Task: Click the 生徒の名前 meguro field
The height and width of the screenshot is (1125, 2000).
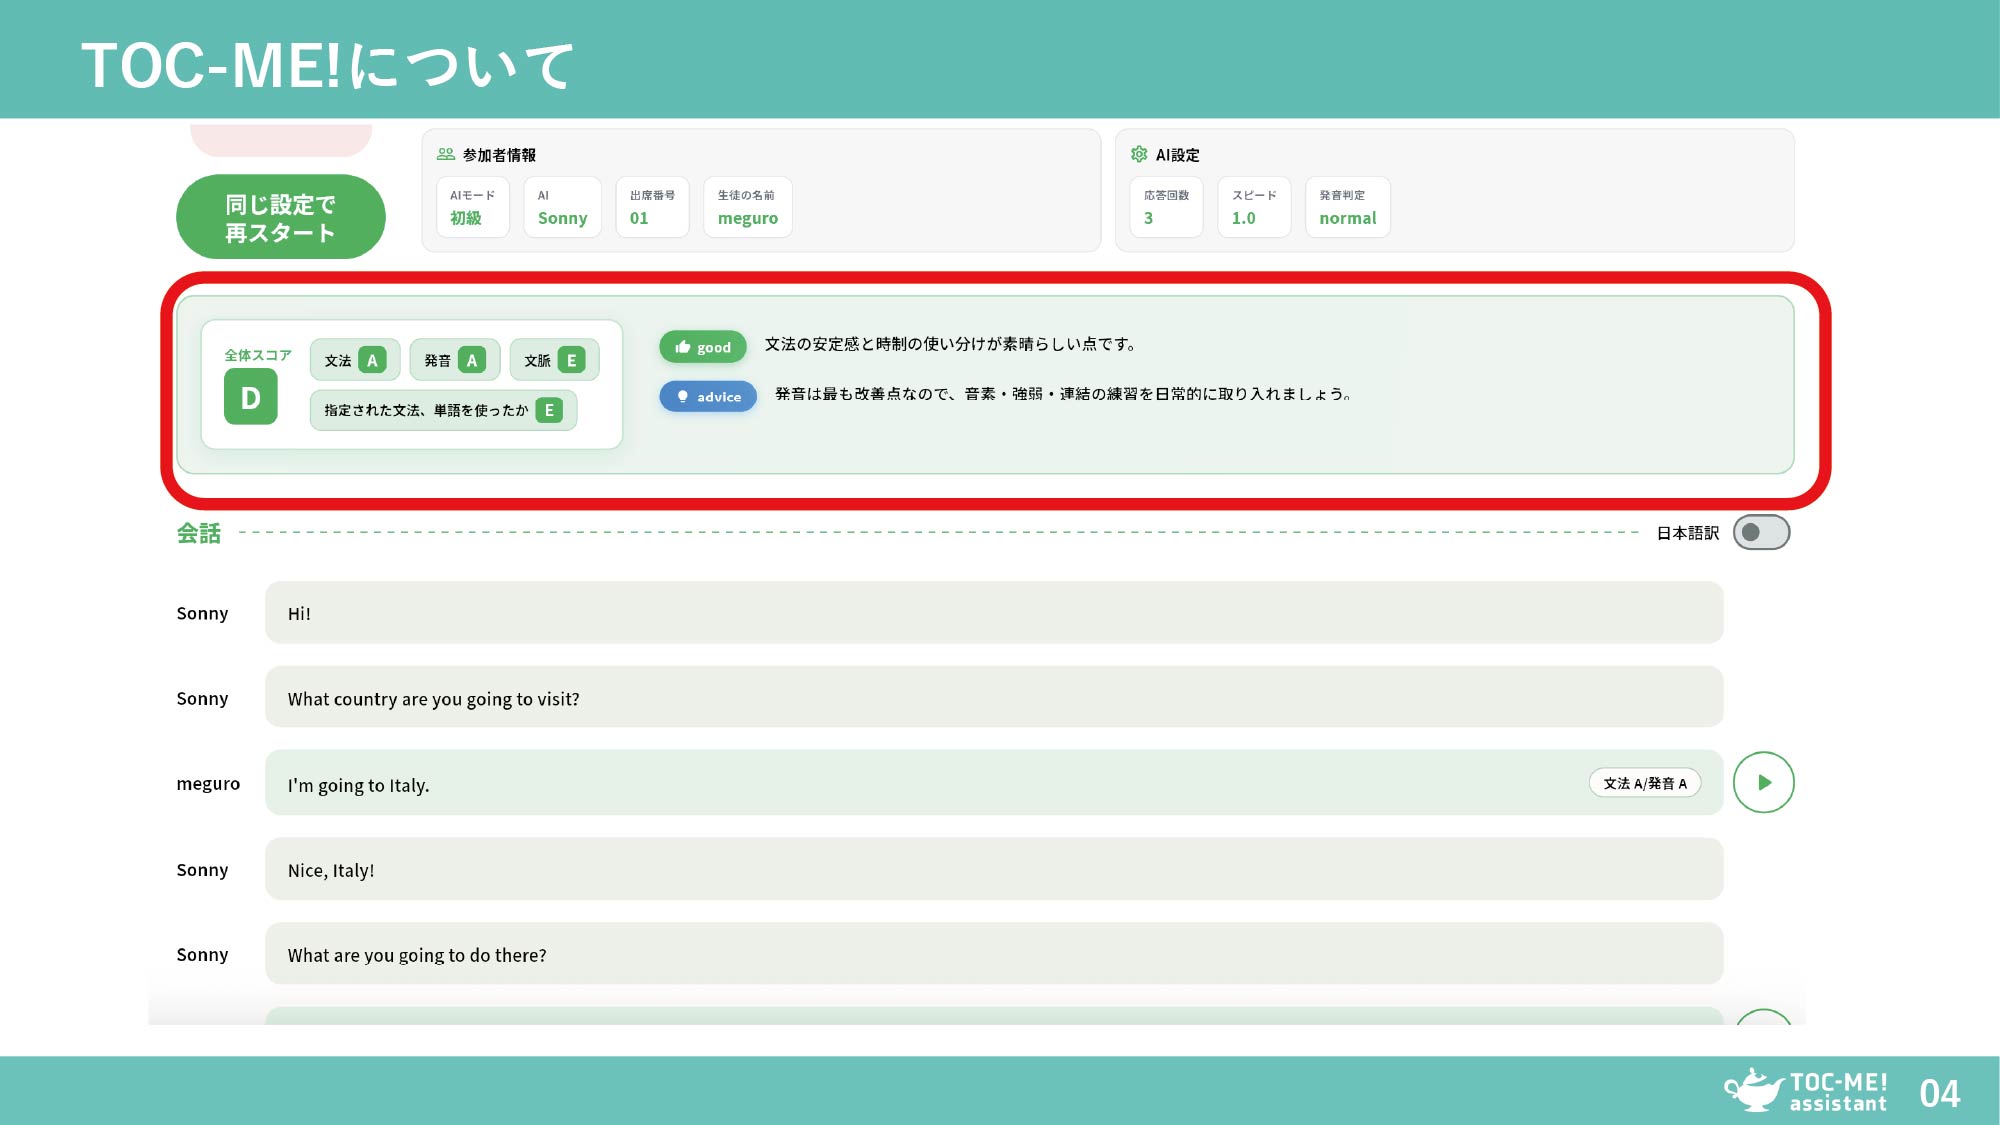Action: click(747, 207)
